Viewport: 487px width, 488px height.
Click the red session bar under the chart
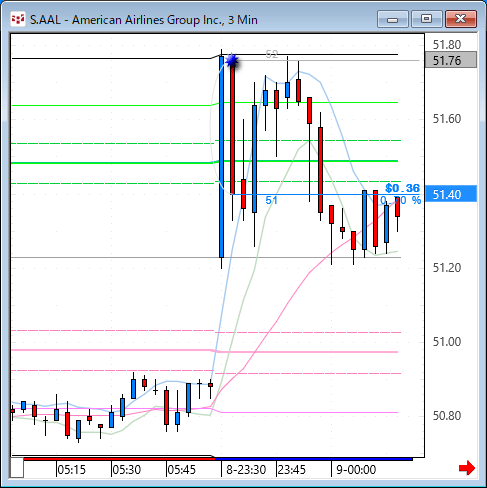pos(119,459)
